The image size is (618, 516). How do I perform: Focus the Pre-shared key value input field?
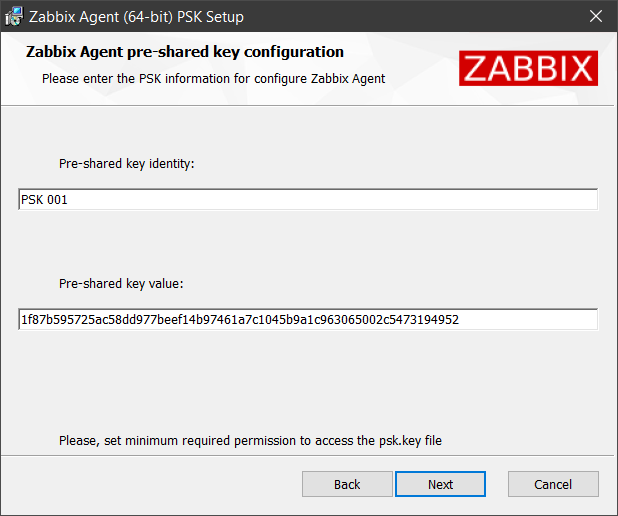click(x=308, y=319)
